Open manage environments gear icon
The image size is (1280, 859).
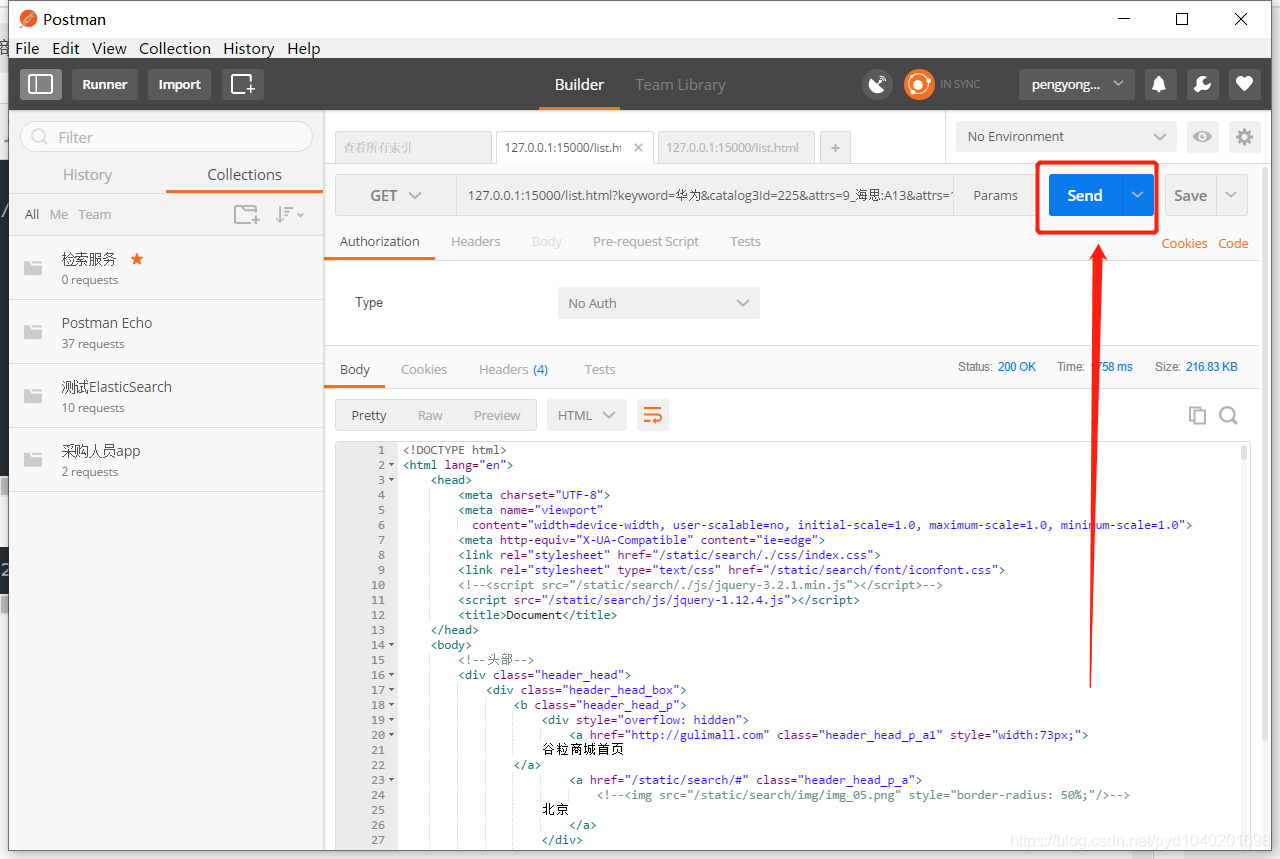click(x=1244, y=137)
